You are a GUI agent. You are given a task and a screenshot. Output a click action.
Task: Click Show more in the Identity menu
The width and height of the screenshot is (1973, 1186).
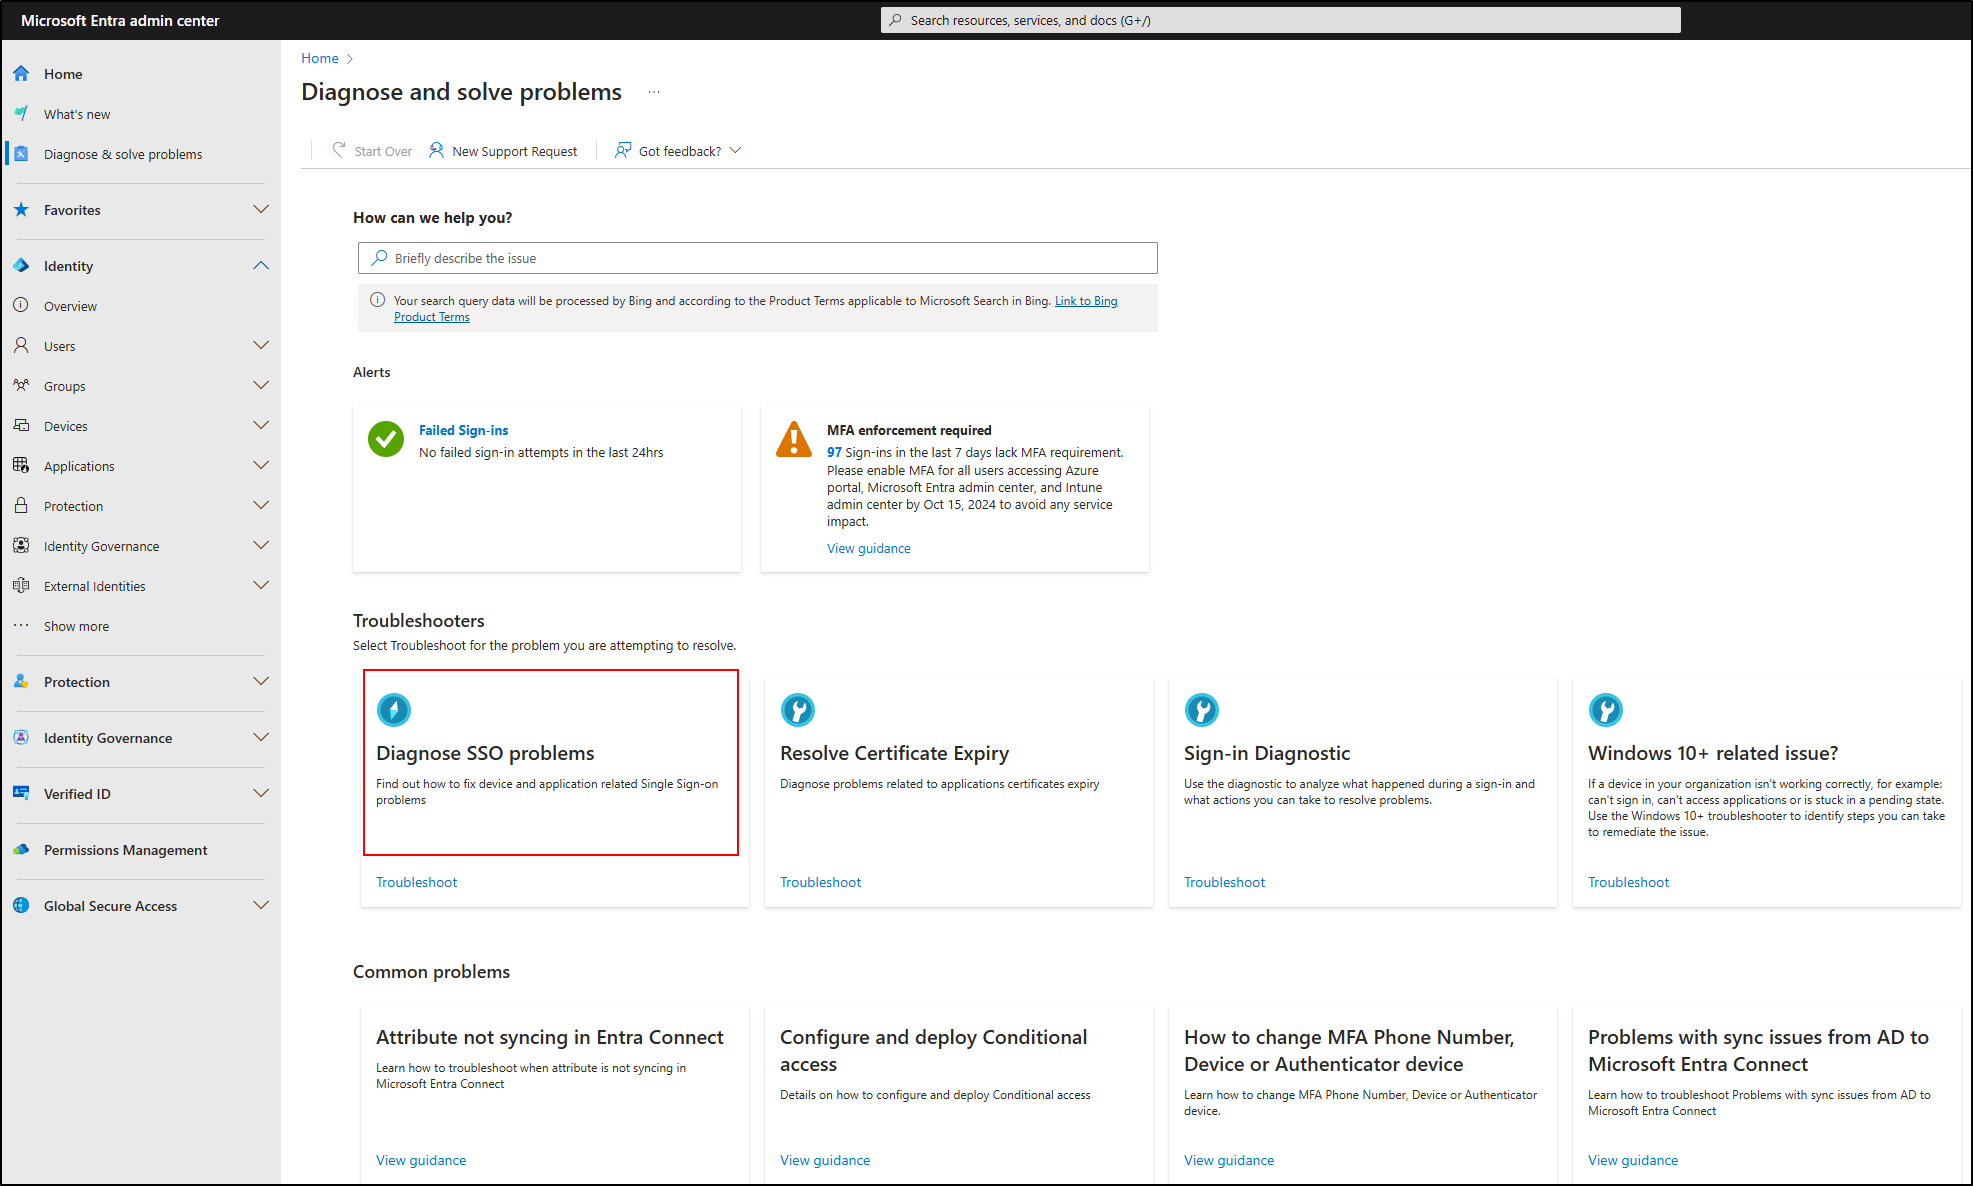coord(77,626)
